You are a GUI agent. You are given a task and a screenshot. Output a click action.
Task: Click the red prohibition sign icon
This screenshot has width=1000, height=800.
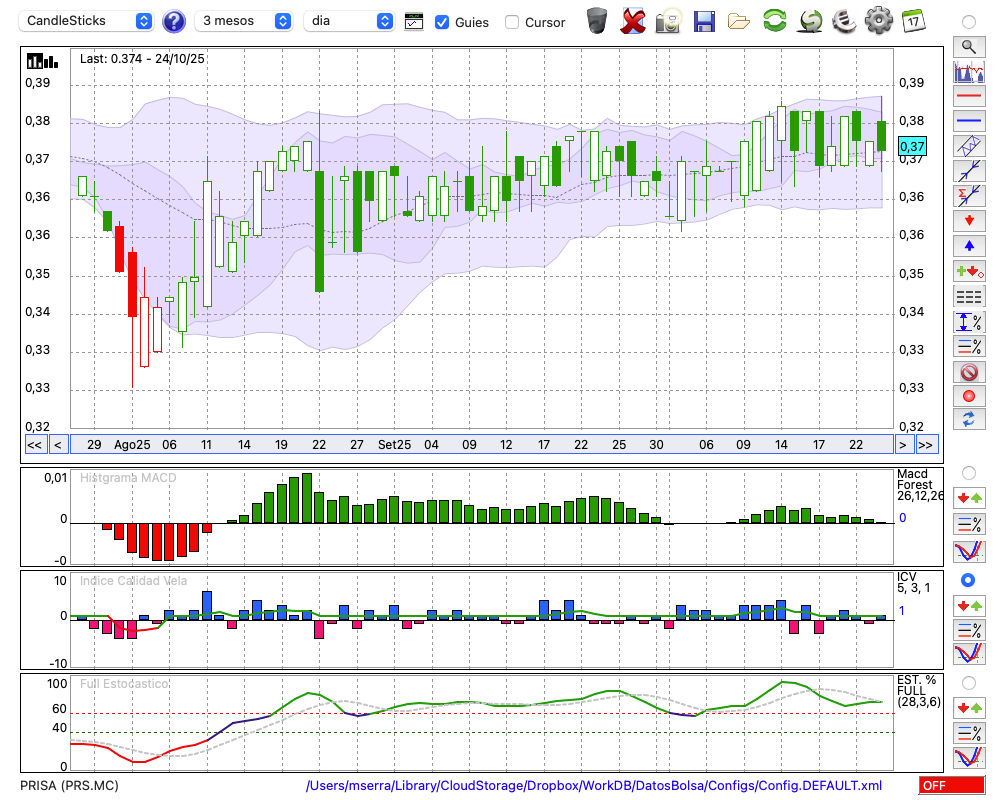point(969,372)
